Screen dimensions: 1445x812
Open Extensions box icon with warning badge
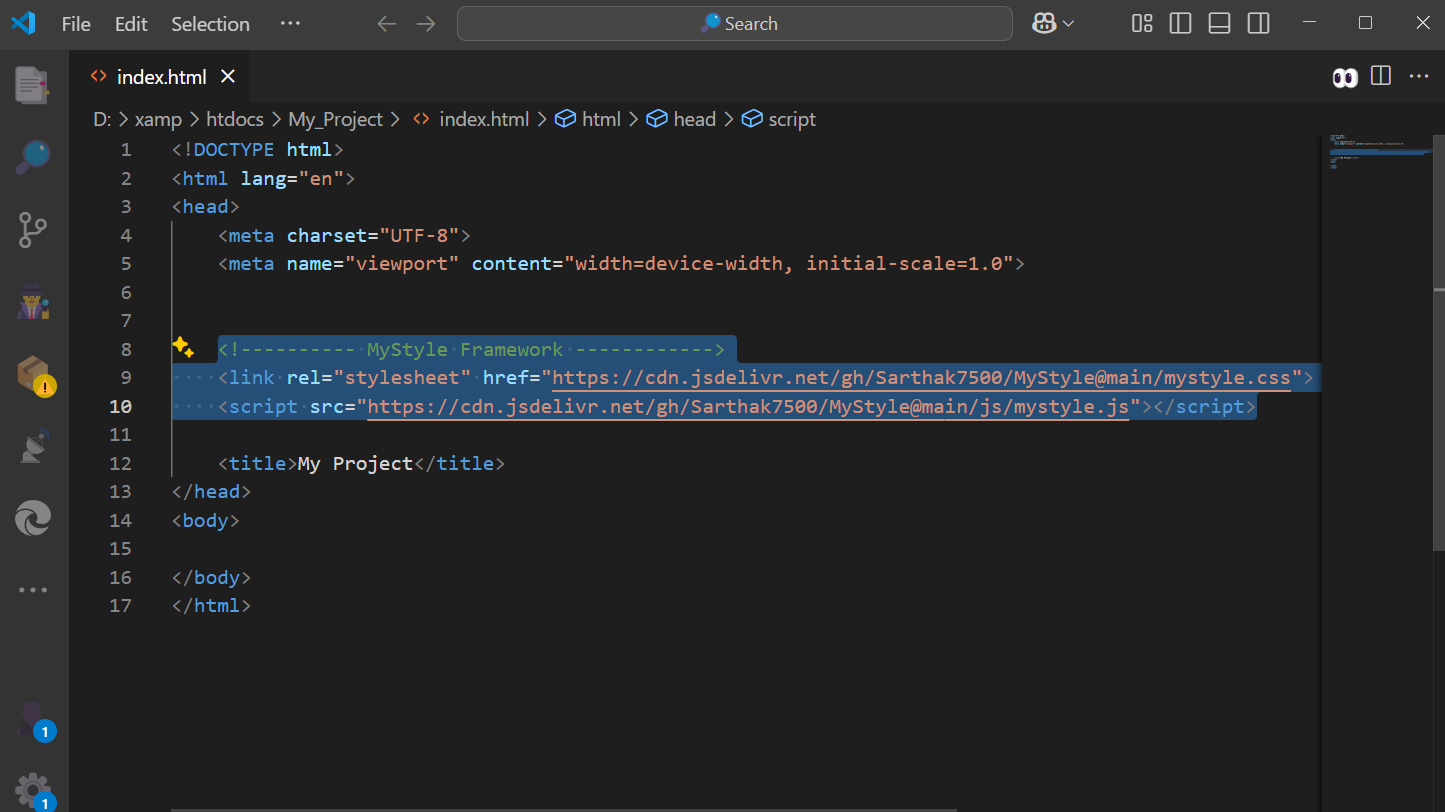click(x=33, y=375)
